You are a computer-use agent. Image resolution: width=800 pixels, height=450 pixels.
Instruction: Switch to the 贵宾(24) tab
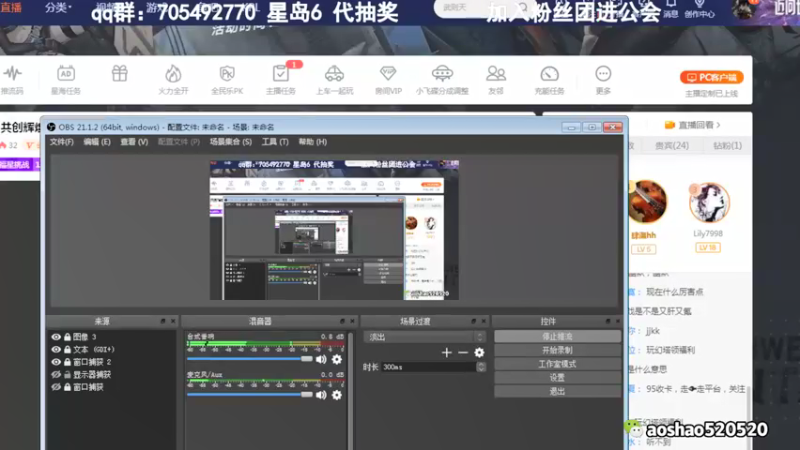[x=672, y=146]
